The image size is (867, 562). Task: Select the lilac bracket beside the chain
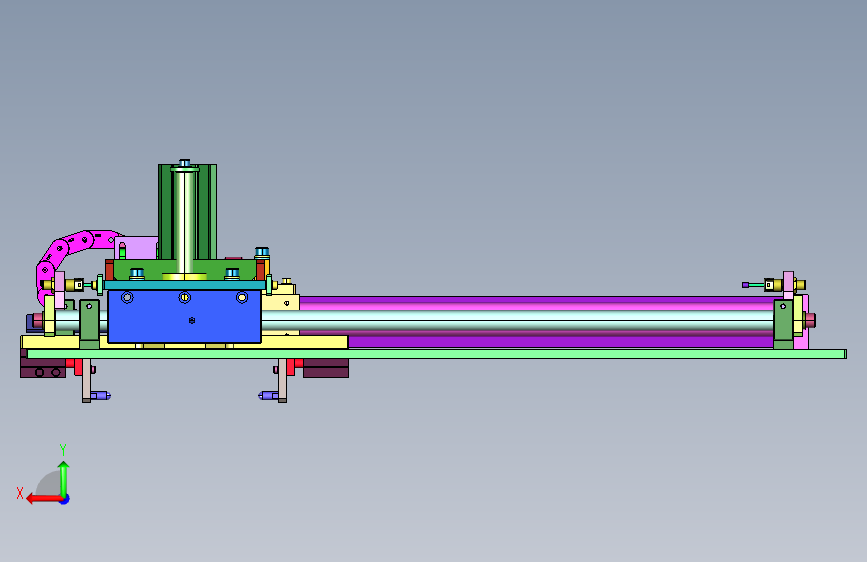point(137,247)
